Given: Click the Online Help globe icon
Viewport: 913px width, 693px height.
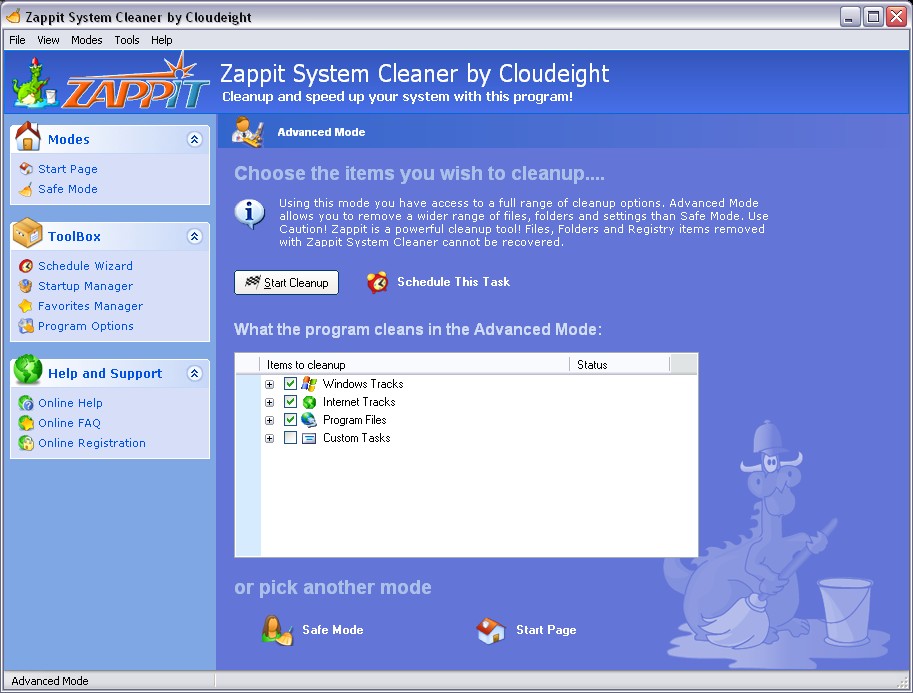Looking at the screenshot, I should 26,403.
